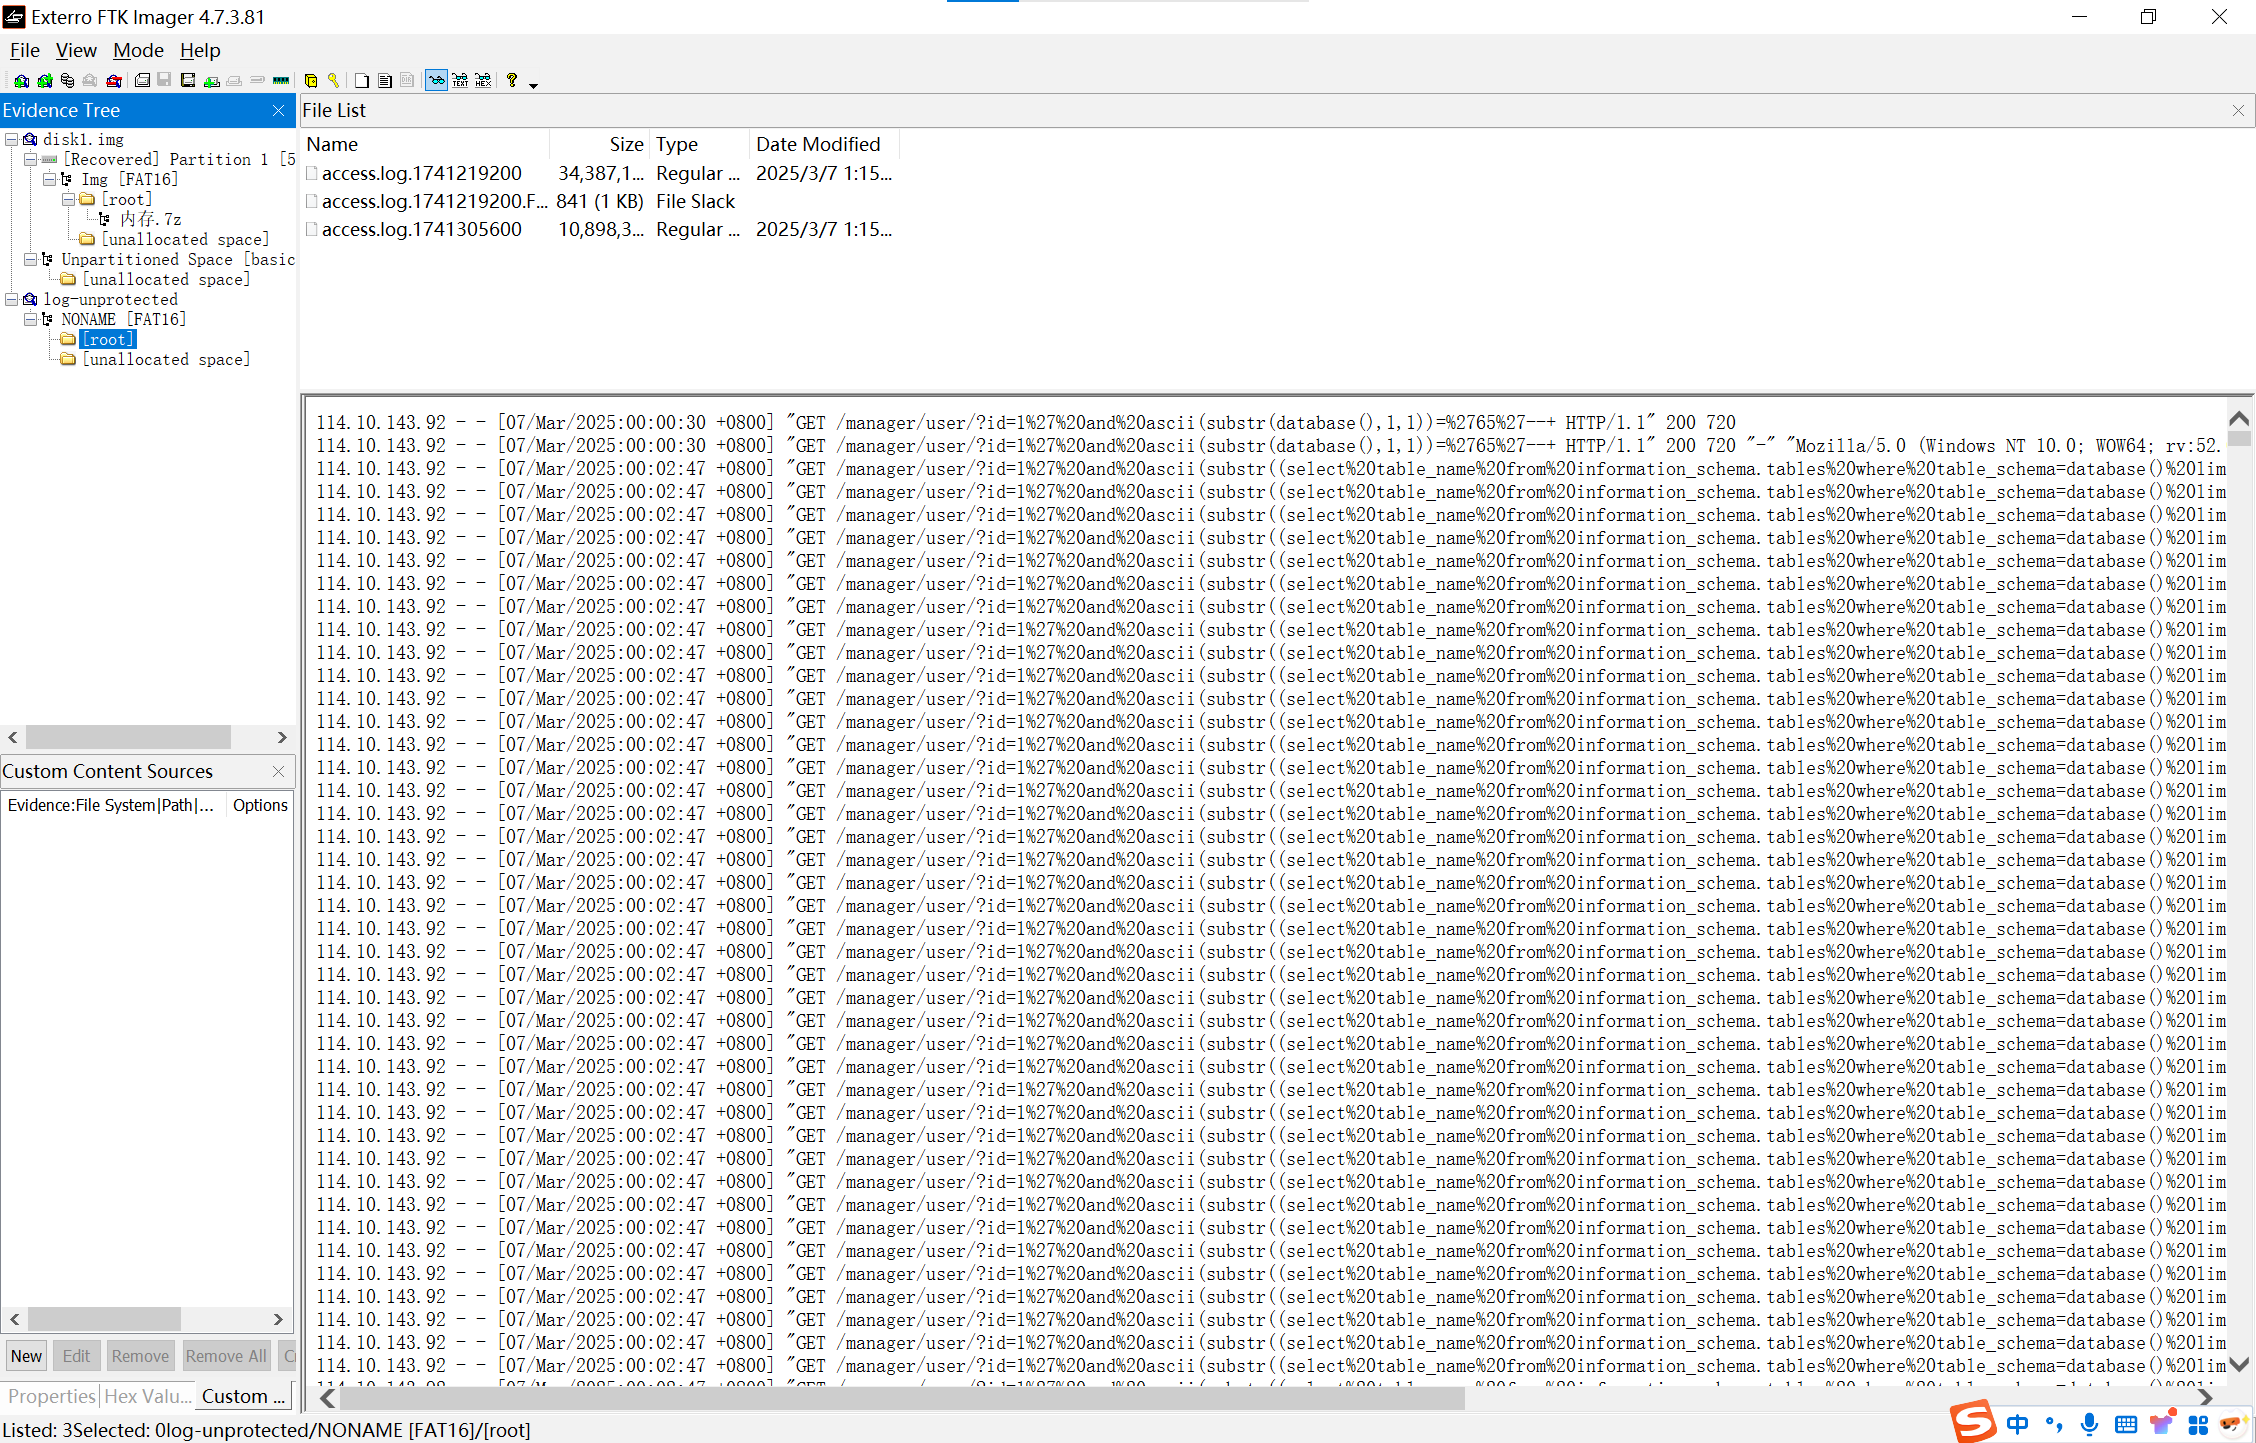Collapse the NONAME [FAT16] tree node
The width and height of the screenshot is (2256, 1443).
(31, 320)
